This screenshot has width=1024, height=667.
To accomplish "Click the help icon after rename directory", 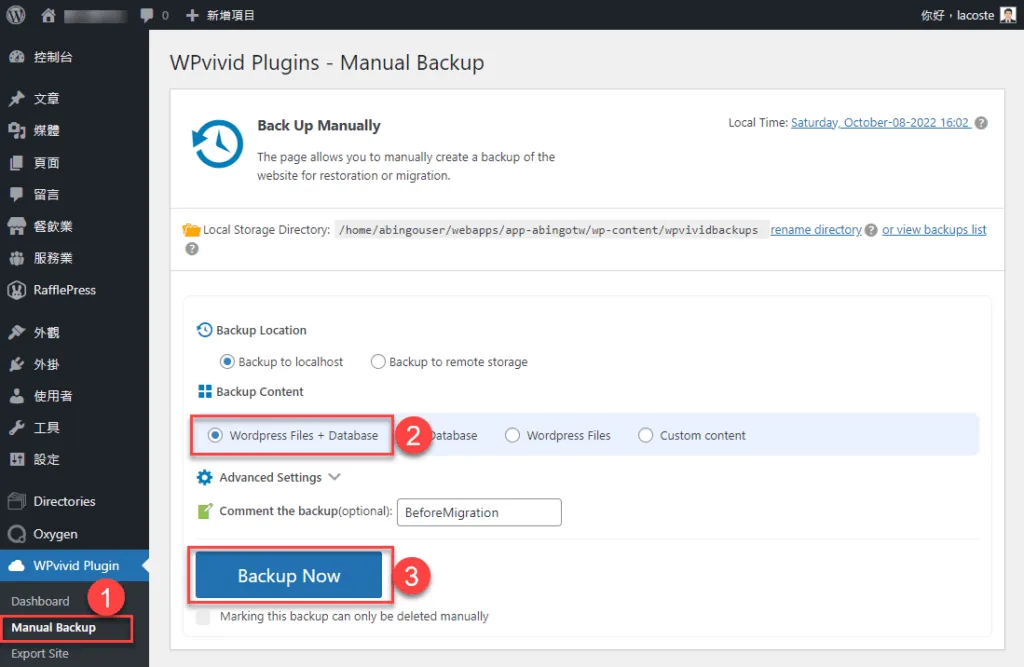I will (x=871, y=230).
